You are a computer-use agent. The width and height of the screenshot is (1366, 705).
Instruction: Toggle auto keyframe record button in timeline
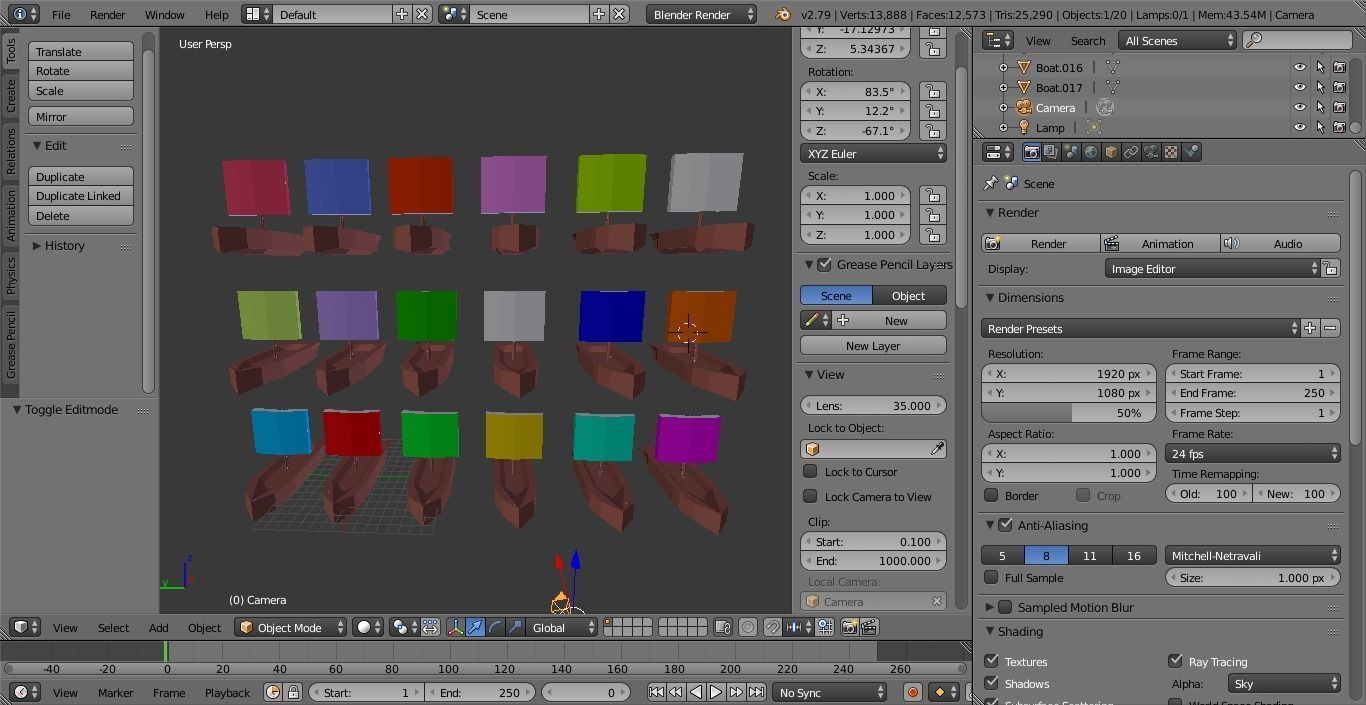912,692
